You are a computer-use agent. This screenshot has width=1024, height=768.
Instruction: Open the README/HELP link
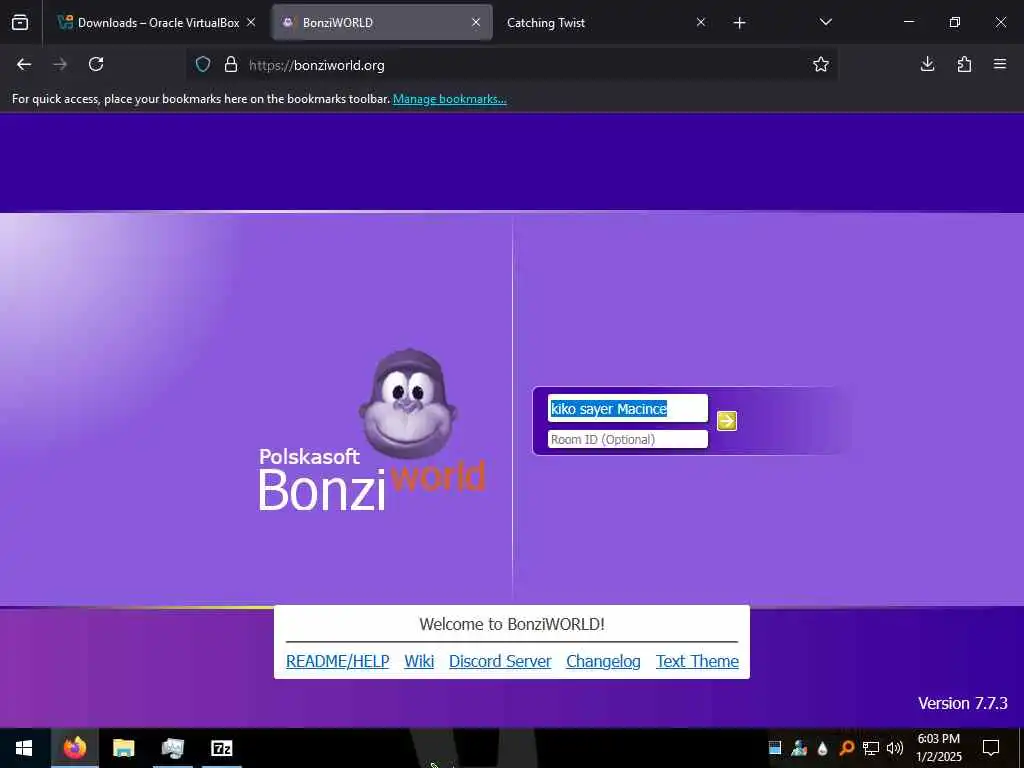click(x=338, y=661)
